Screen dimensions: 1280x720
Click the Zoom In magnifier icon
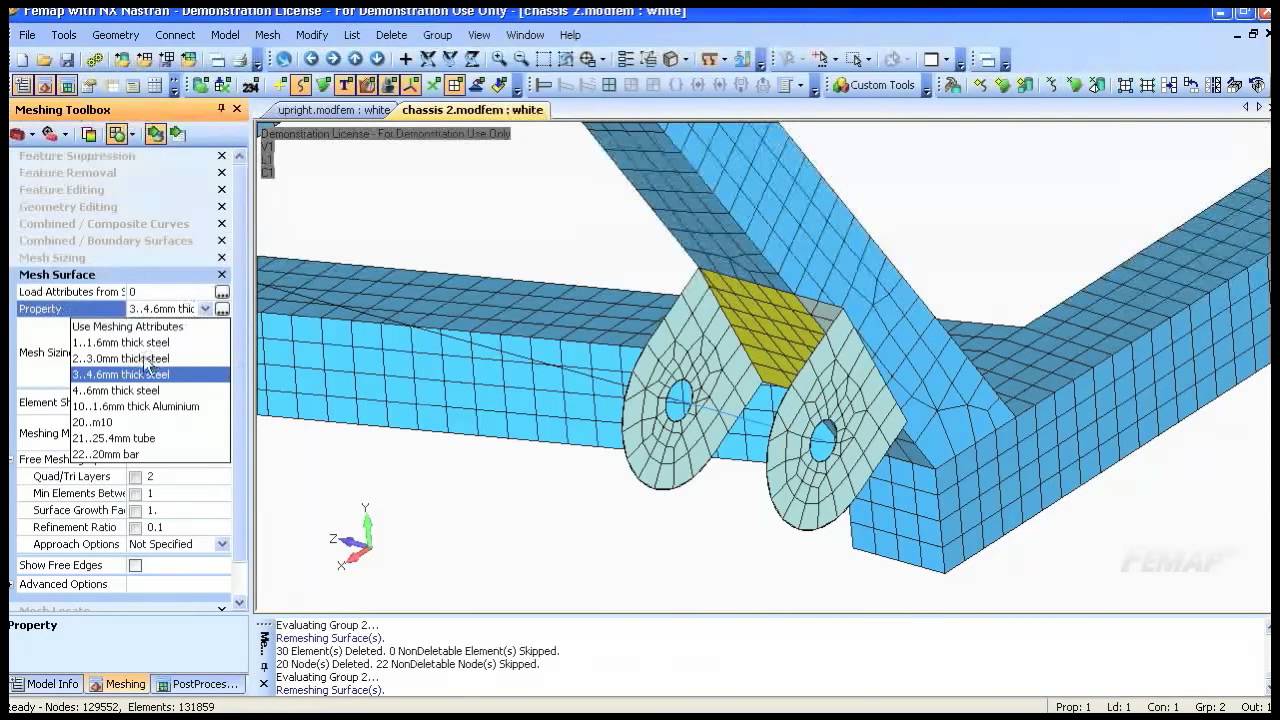[x=499, y=60]
